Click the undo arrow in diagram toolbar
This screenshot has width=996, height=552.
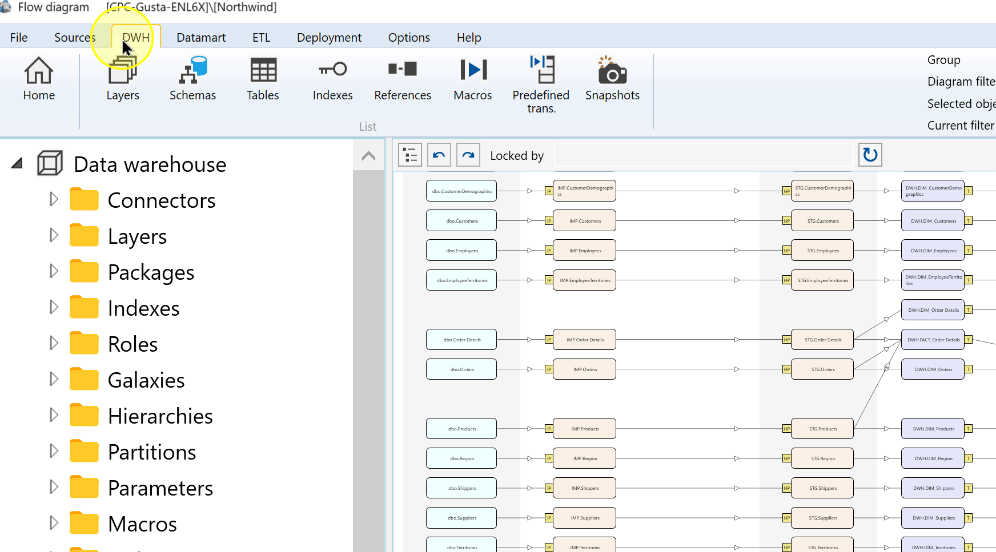[439, 155]
